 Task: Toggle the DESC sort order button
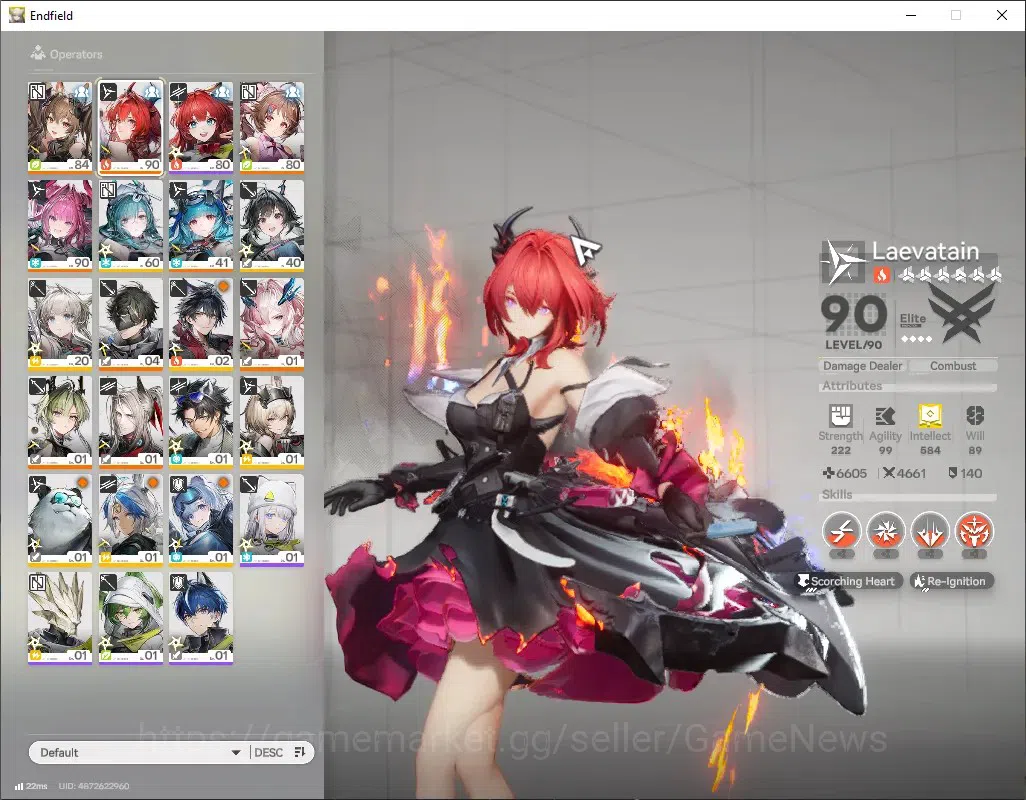click(x=280, y=752)
